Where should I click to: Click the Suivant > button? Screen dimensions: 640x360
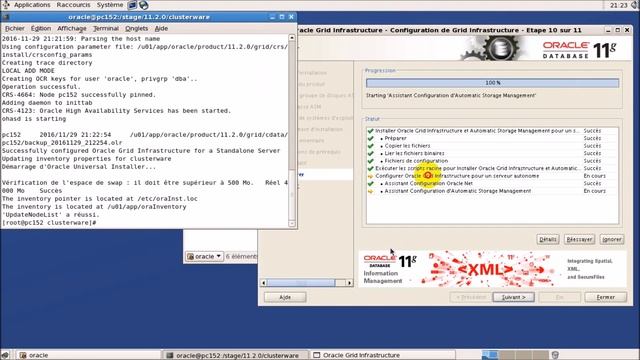click(x=513, y=297)
